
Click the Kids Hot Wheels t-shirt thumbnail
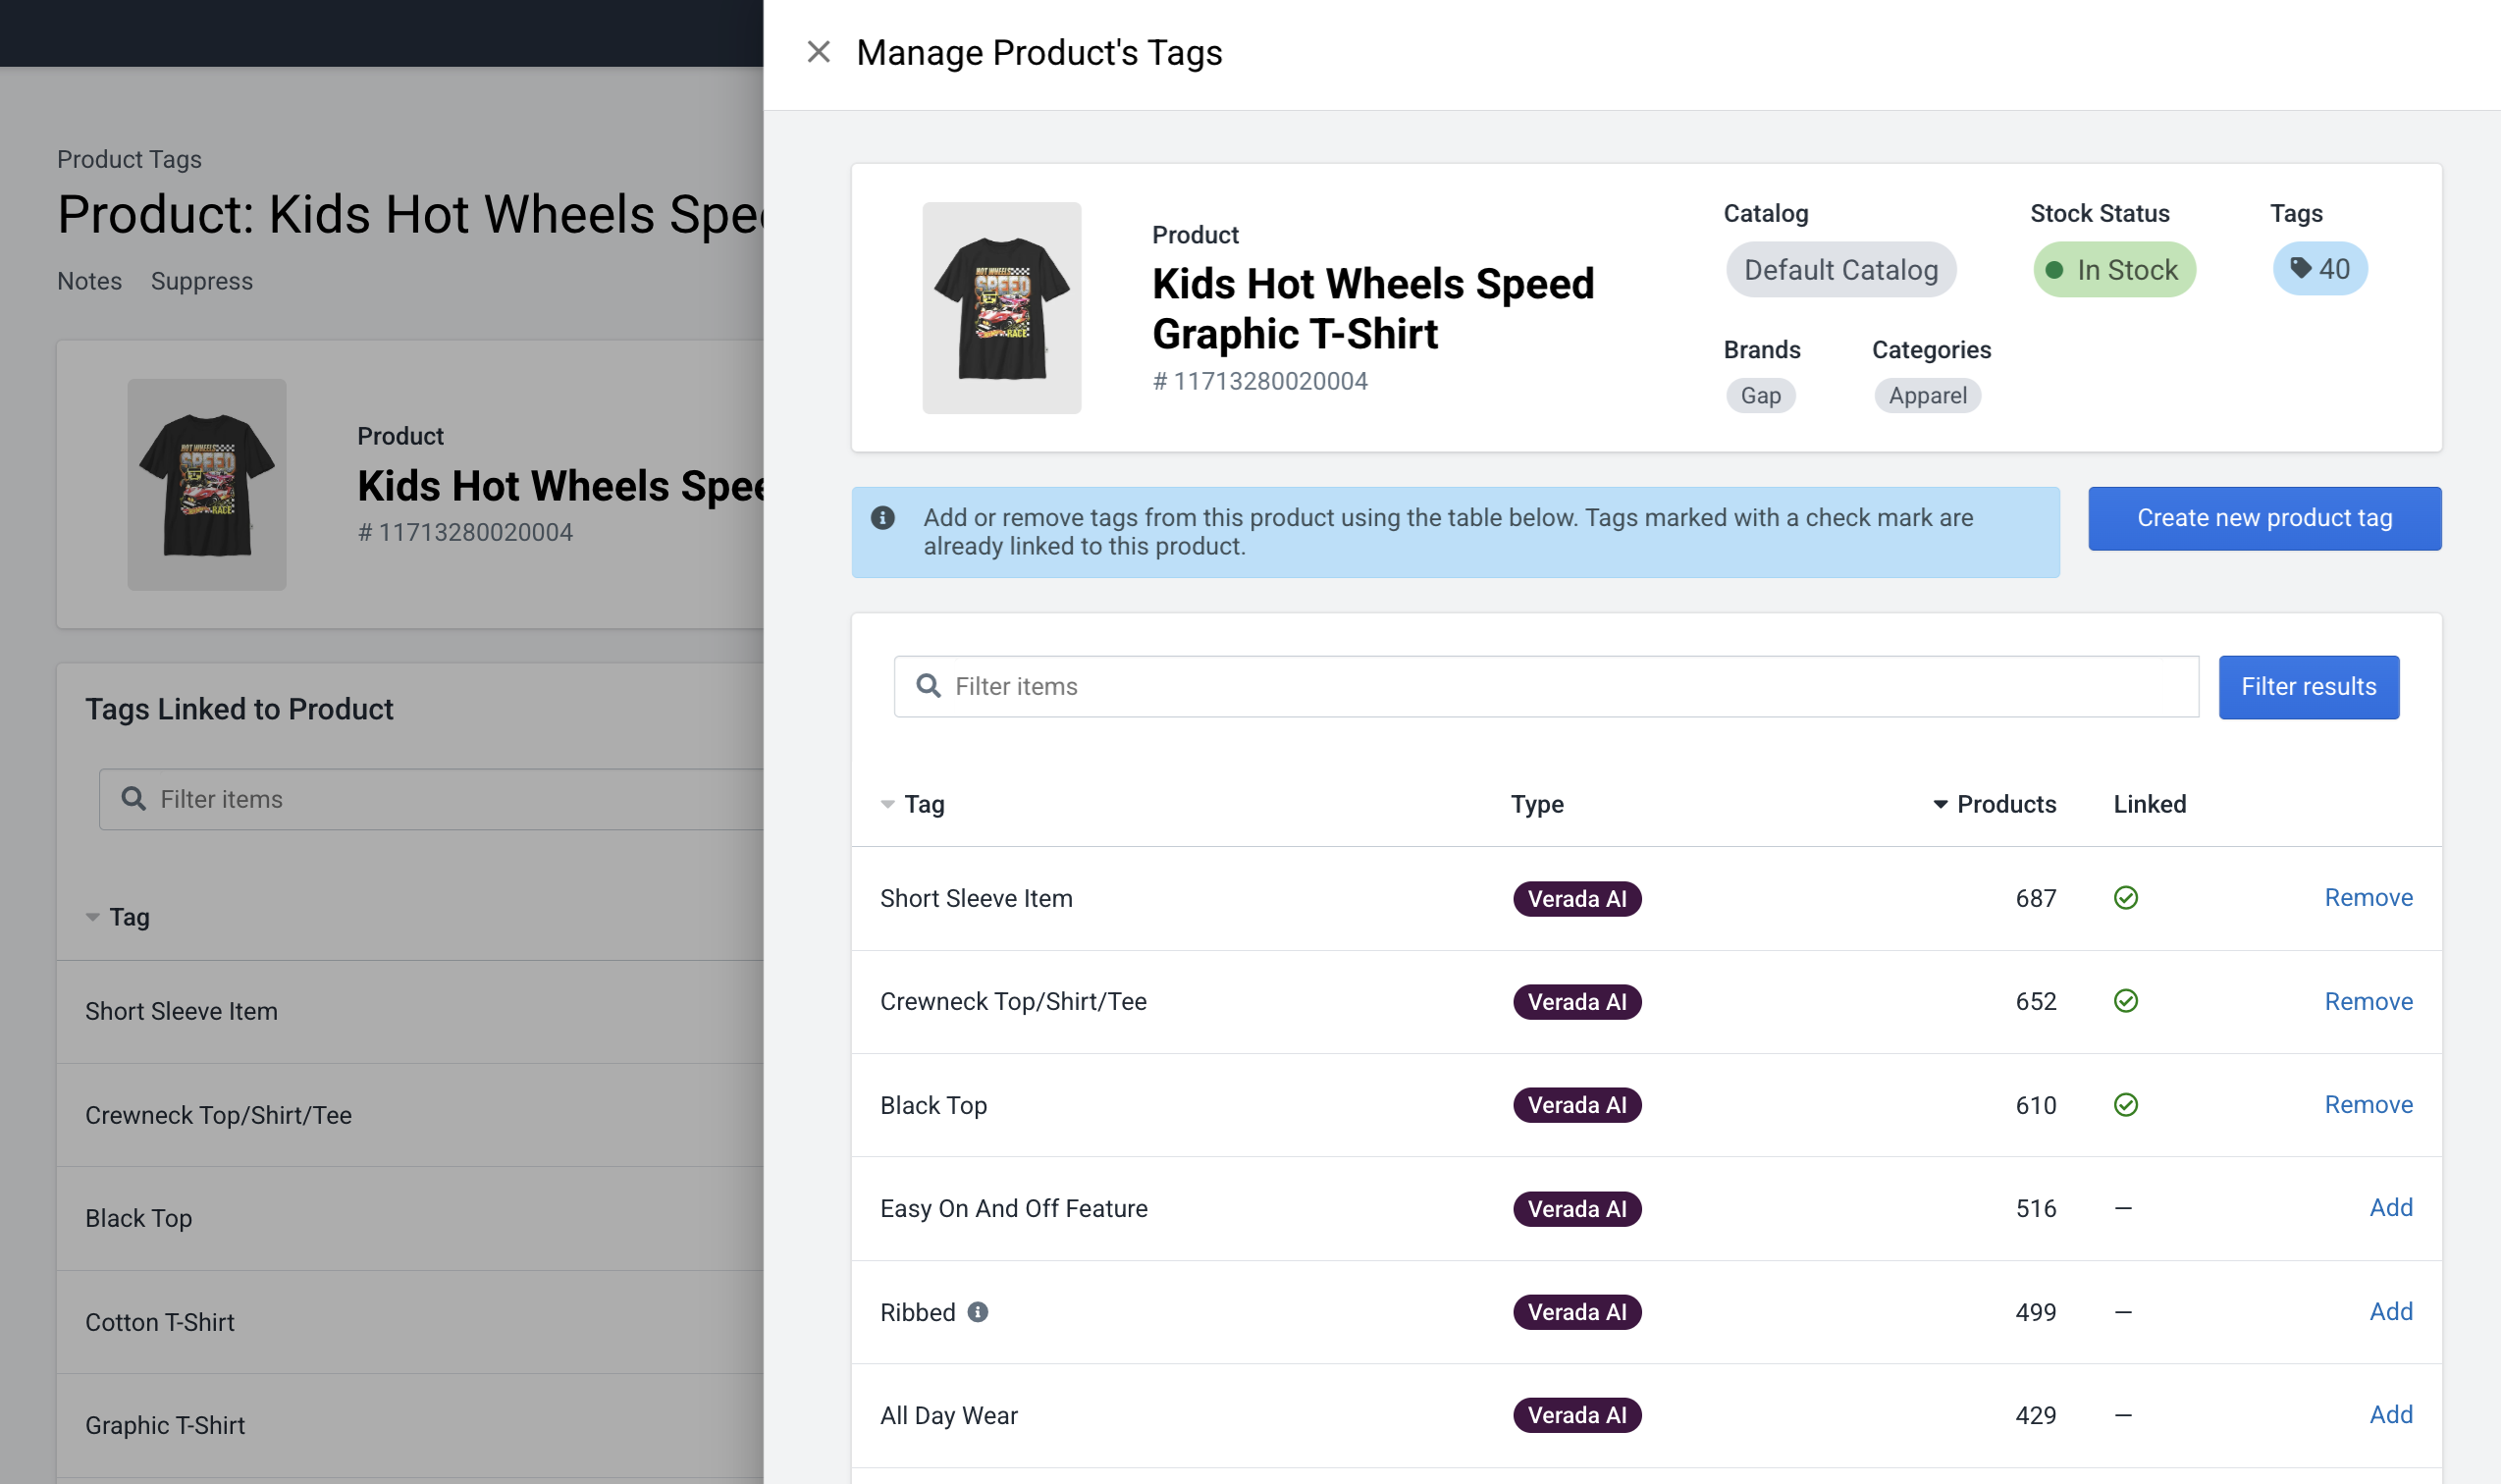click(1001, 308)
